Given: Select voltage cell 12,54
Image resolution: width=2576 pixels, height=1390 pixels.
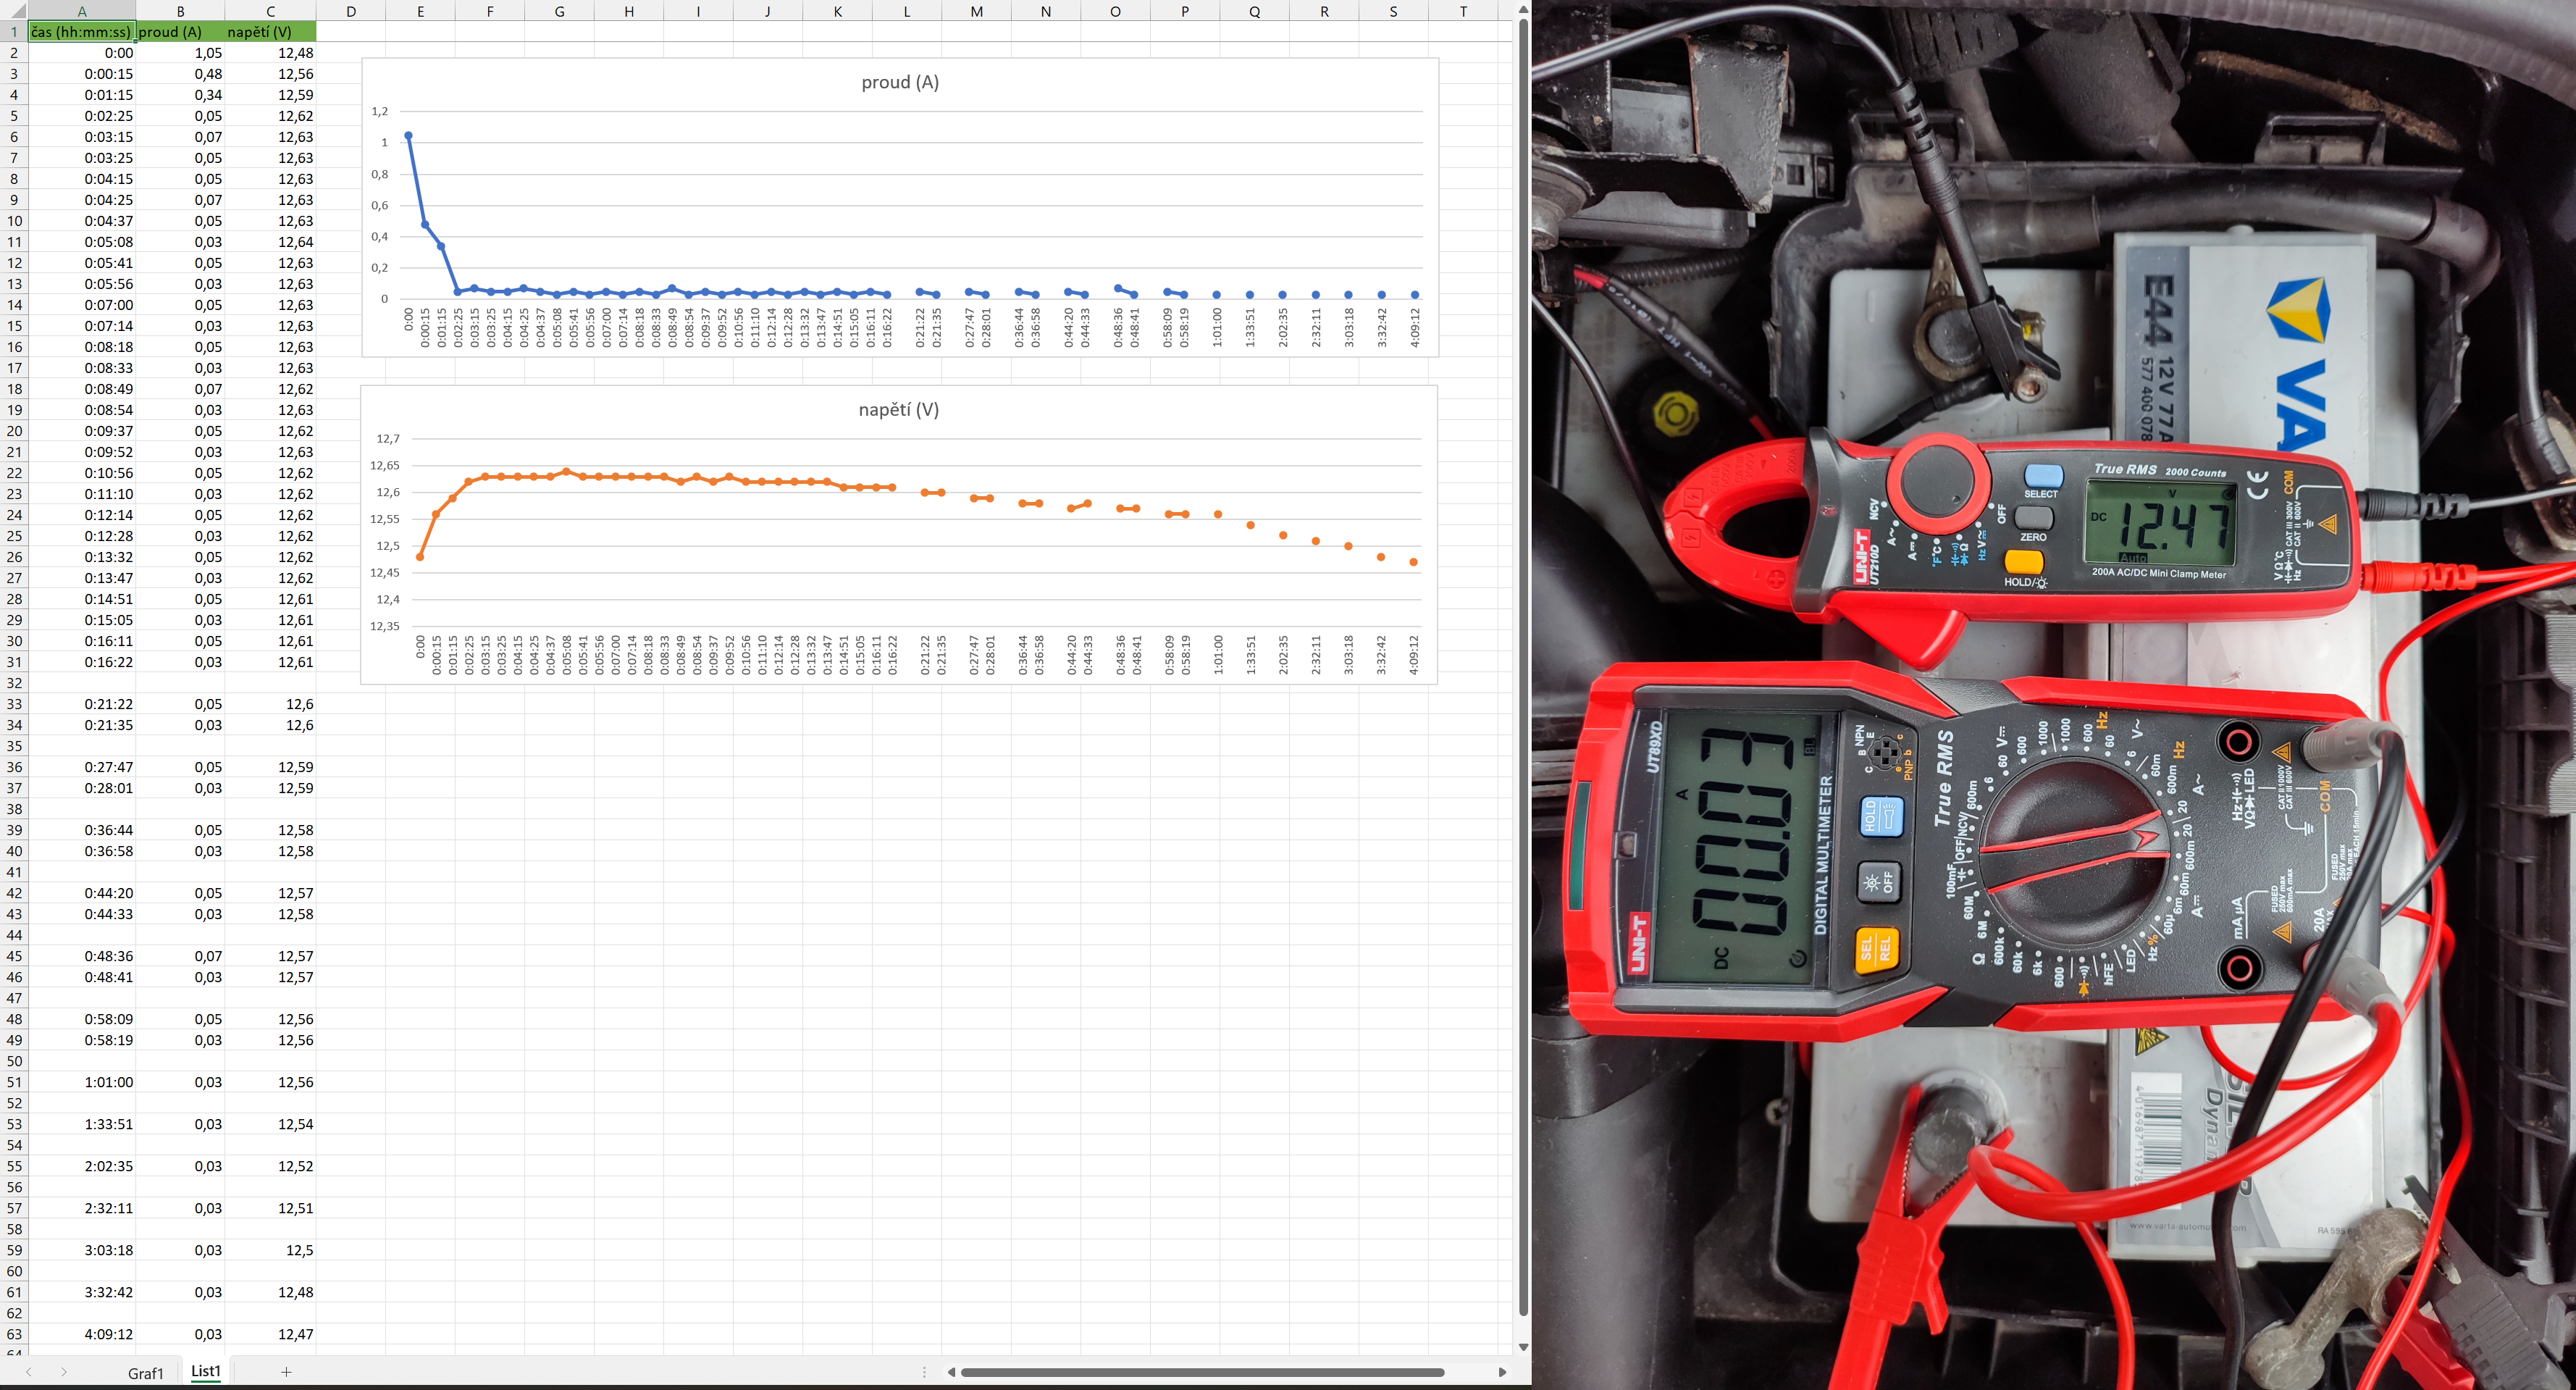Looking at the screenshot, I should click(x=270, y=1124).
